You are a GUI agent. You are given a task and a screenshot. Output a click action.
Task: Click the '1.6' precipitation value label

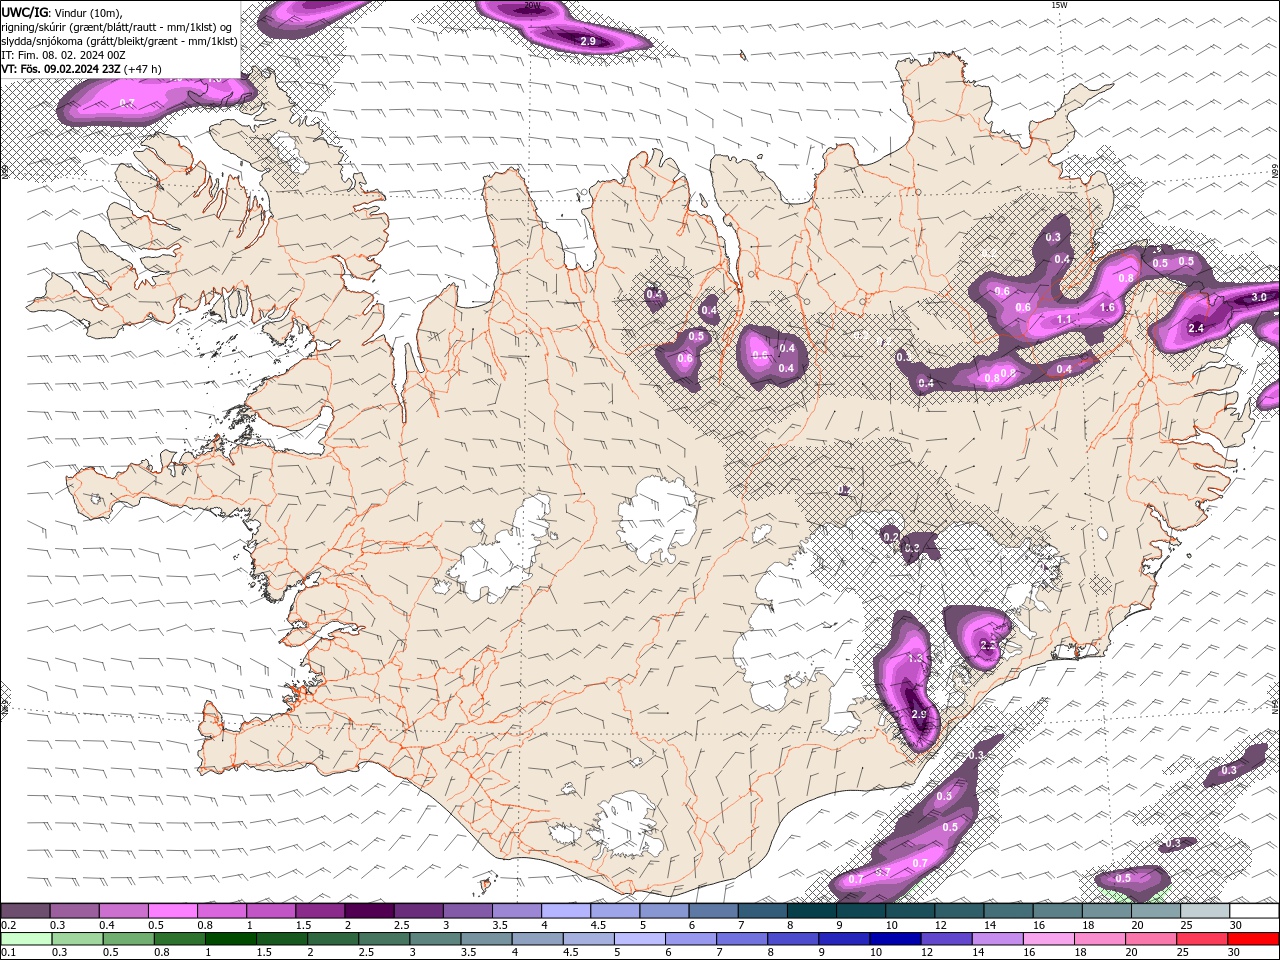(1107, 308)
